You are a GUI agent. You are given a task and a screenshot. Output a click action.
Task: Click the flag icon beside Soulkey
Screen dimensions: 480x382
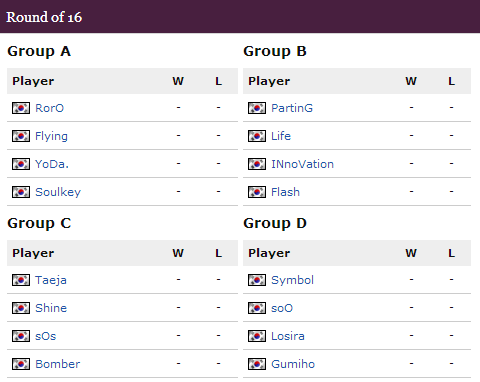click(21, 192)
